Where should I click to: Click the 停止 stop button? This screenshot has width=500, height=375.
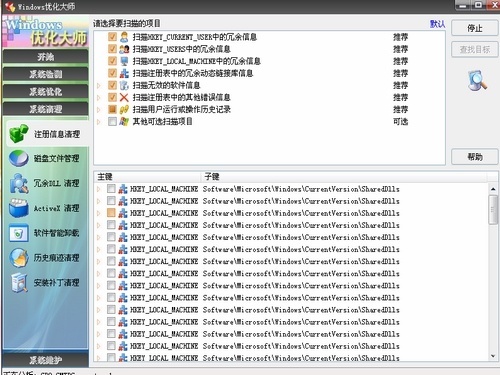click(475, 28)
